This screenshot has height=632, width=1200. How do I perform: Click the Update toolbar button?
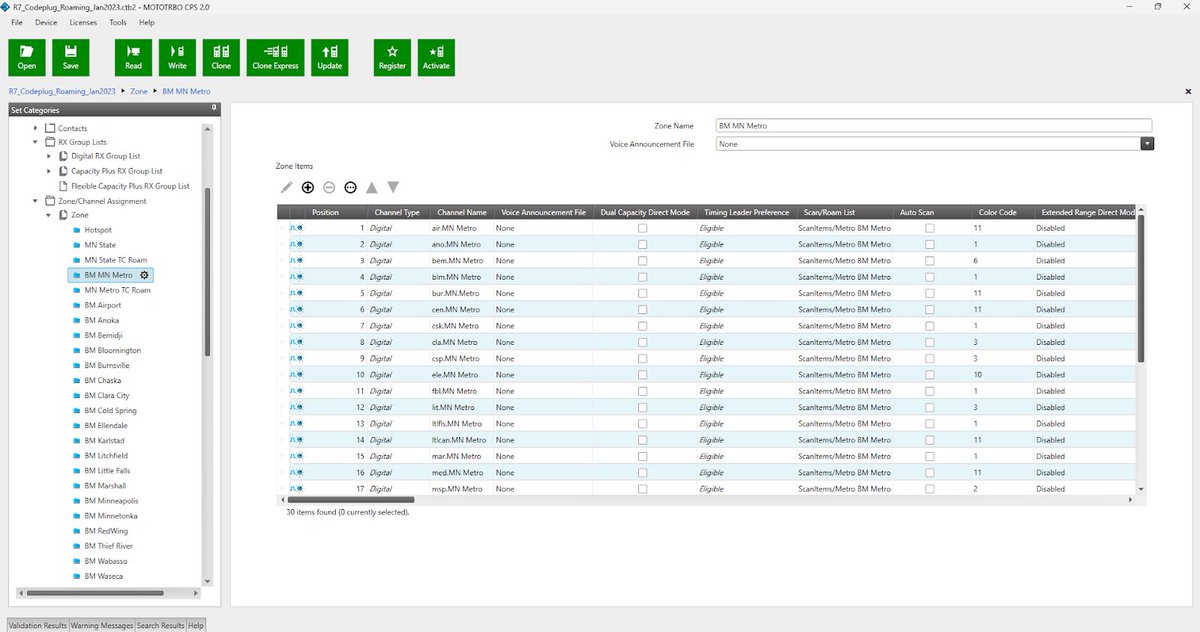[x=329, y=57]
